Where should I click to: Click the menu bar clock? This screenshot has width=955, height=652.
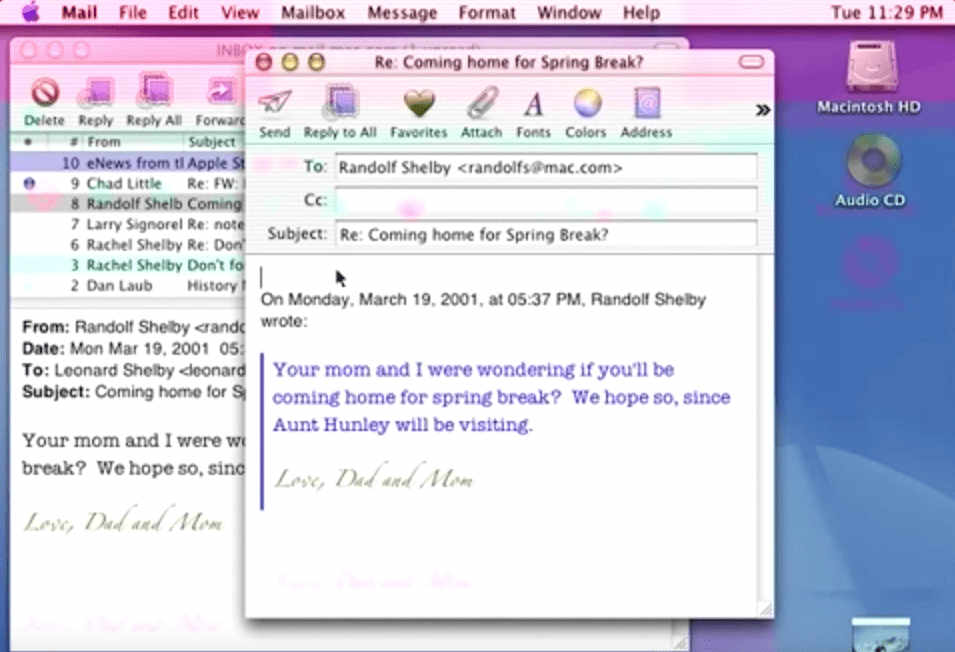887,13
